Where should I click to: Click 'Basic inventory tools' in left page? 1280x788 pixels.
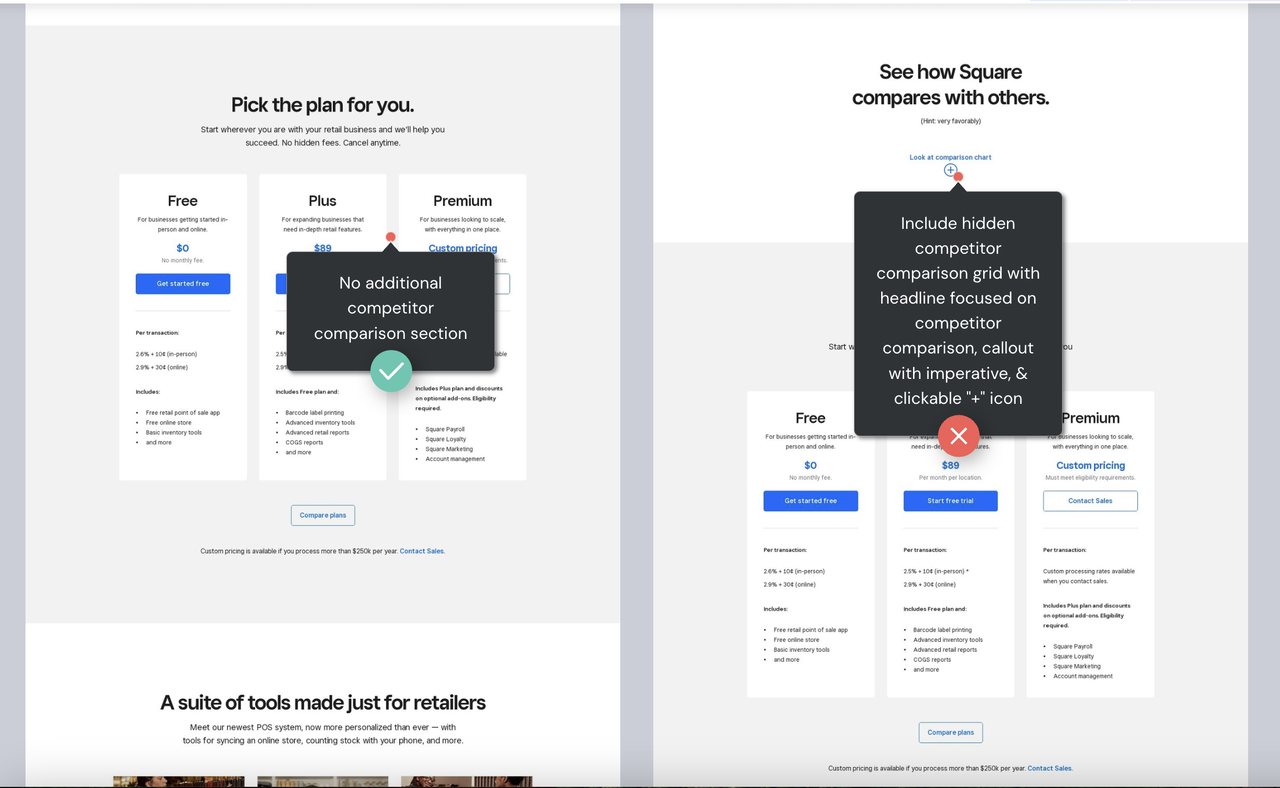coord(174,432)
